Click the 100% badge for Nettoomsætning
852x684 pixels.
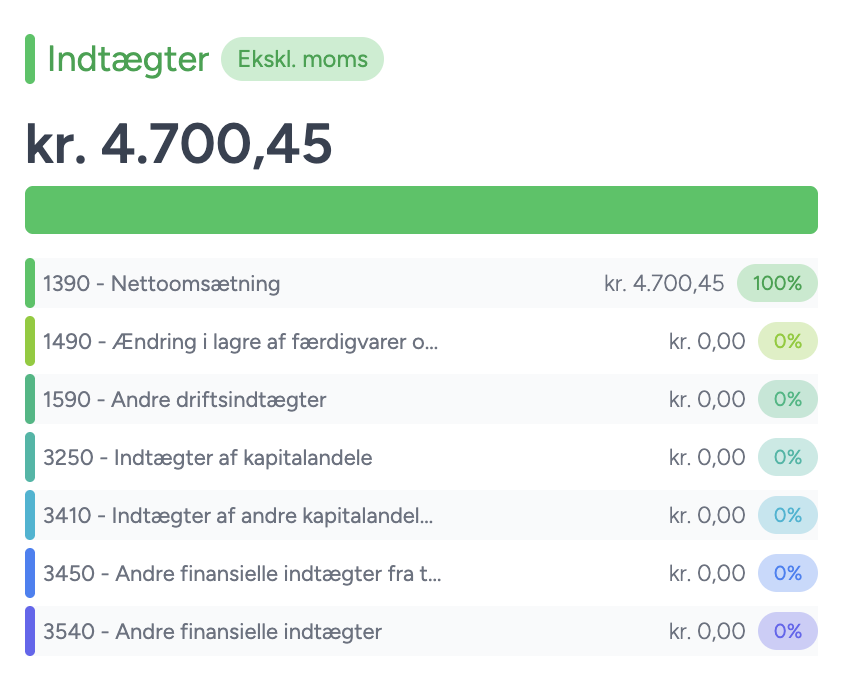click(x=777, y=284)
